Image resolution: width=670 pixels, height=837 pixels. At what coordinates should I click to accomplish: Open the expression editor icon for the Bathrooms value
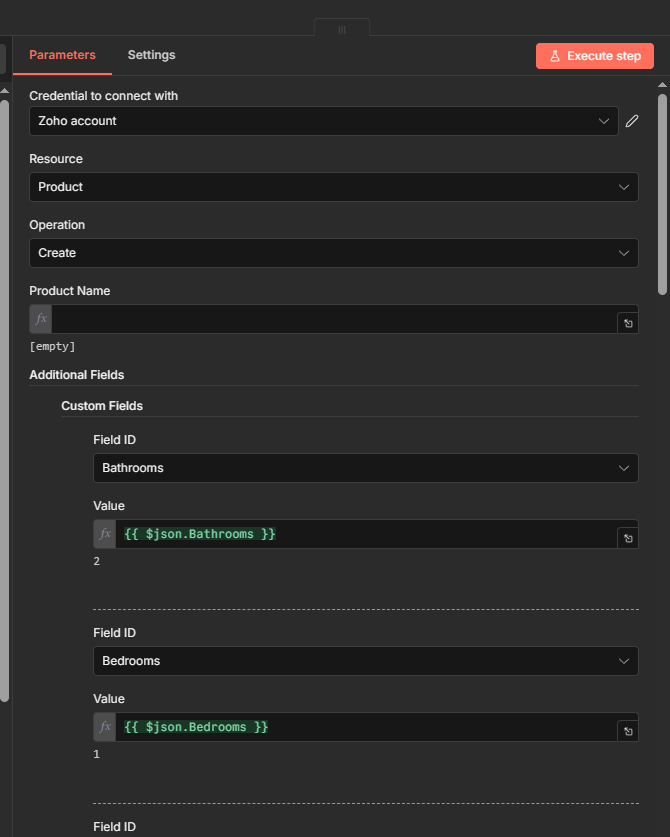pyautogui.click(x=628, y=538)
